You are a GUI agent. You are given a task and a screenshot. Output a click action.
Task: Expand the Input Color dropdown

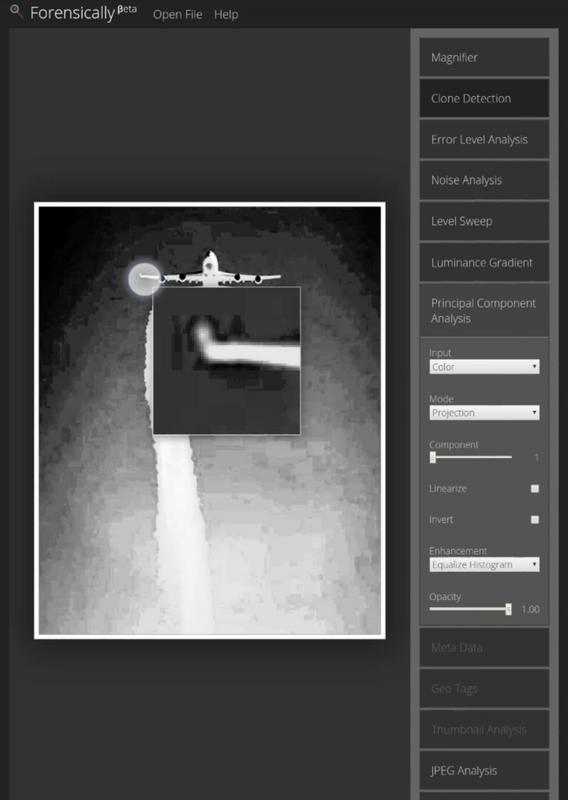[484, 366]
